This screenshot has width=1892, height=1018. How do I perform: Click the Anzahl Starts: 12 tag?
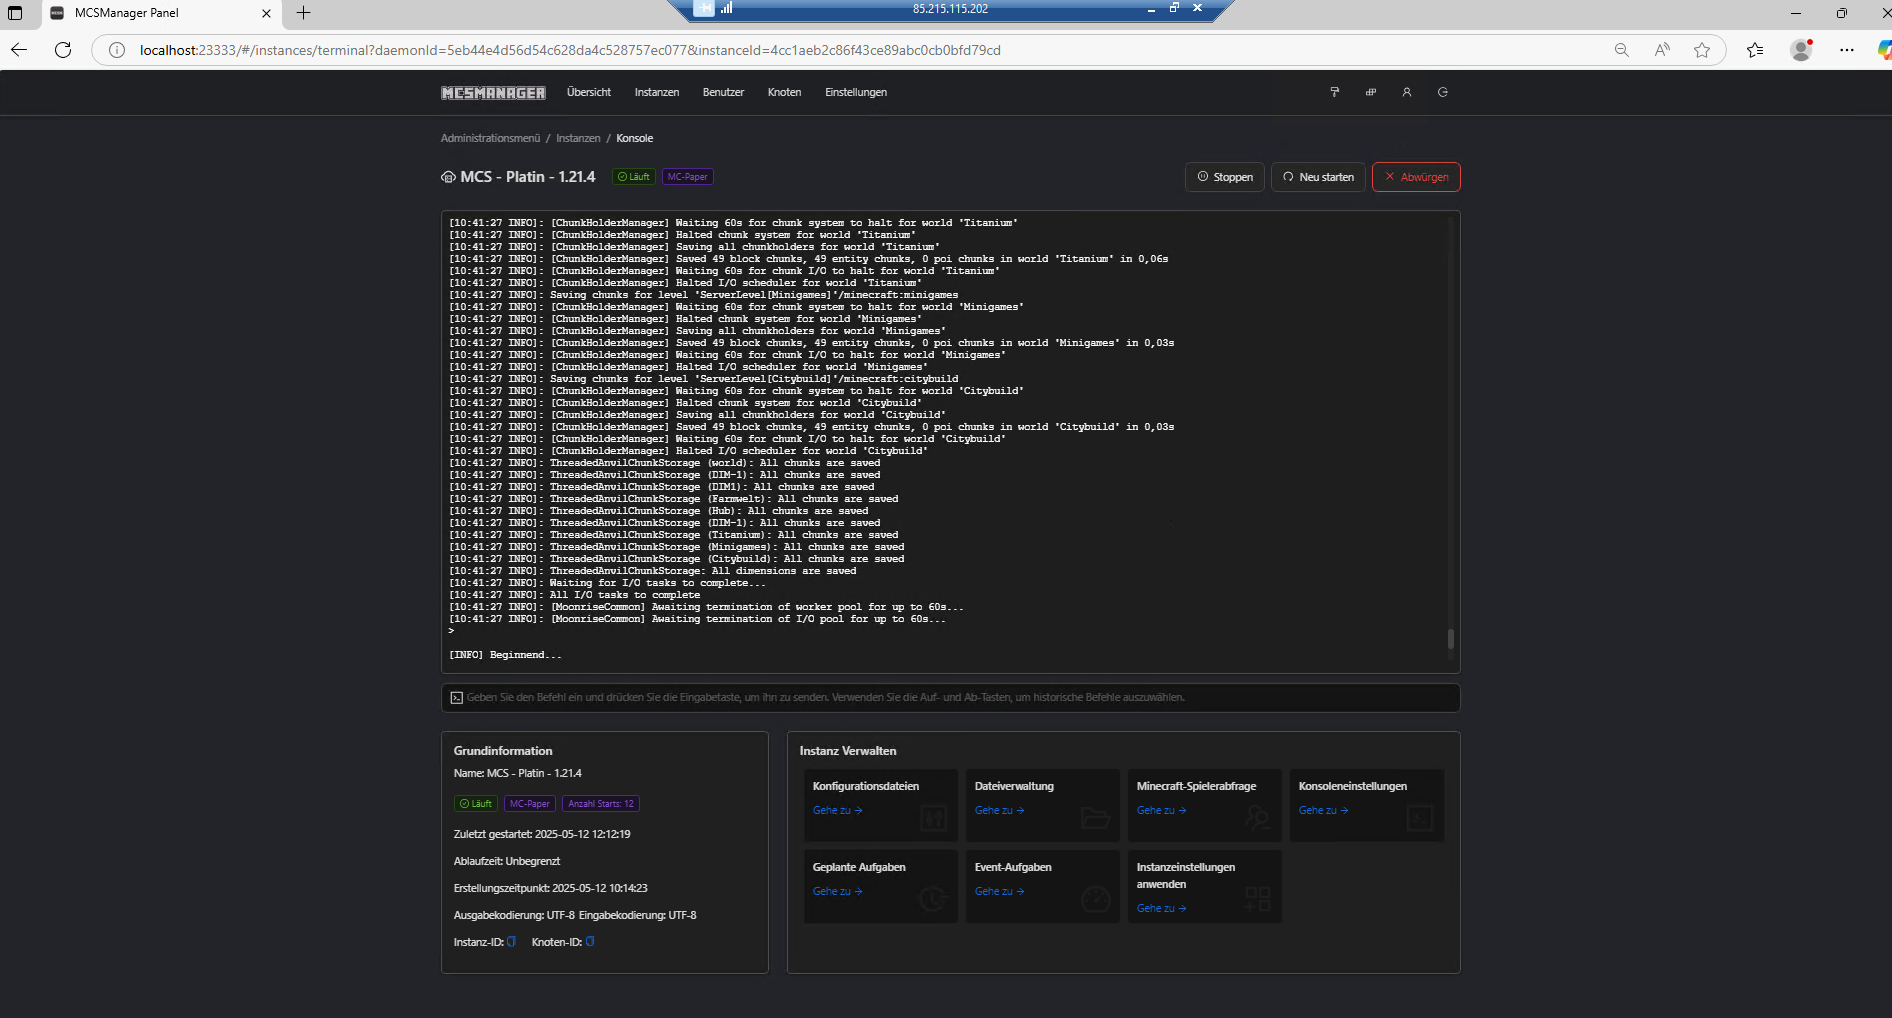pos(600,804)
